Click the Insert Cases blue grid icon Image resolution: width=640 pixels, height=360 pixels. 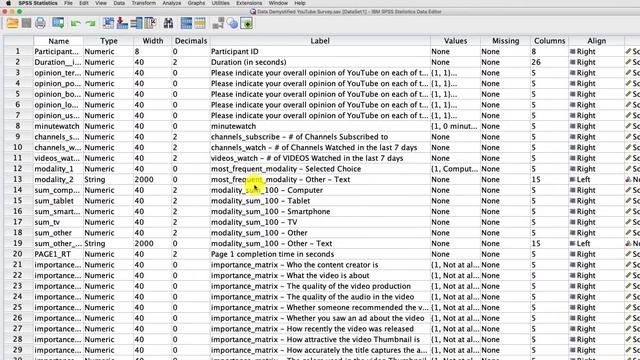(x=186, y=23)
